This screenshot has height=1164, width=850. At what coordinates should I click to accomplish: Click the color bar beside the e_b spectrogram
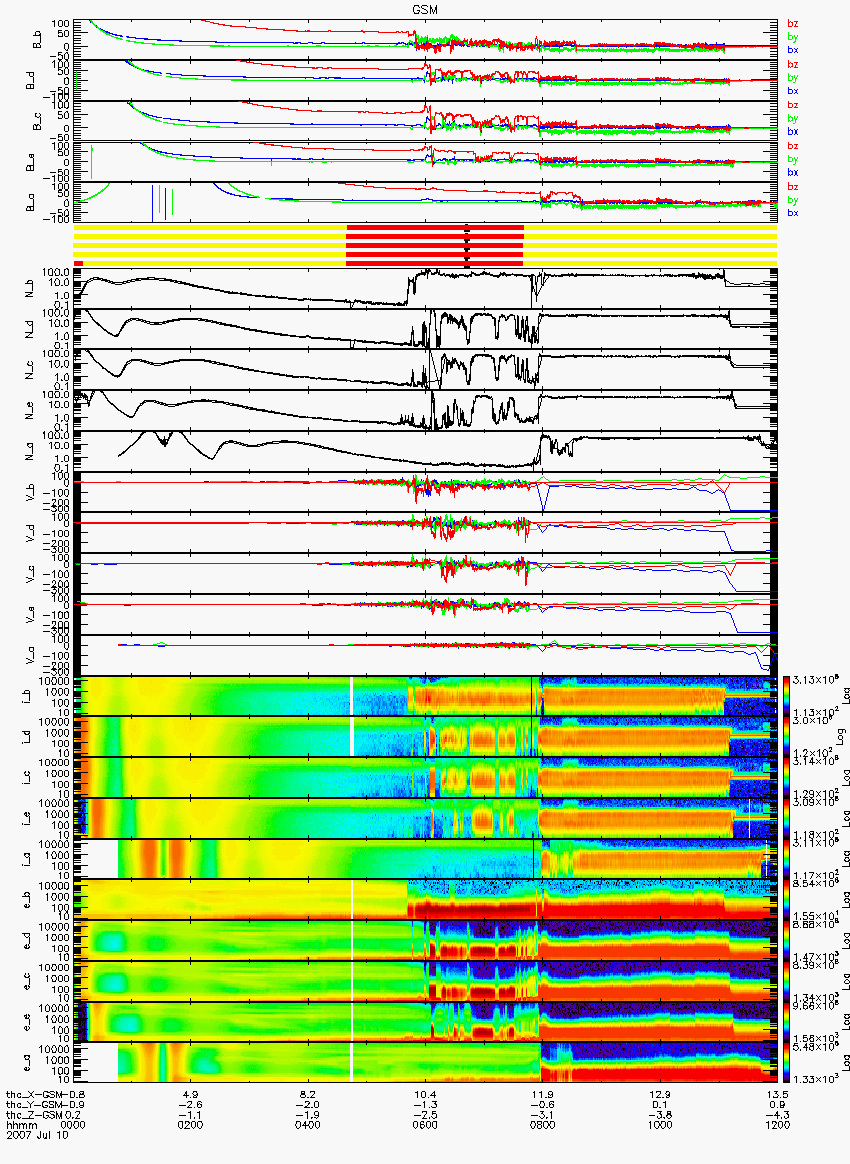click(786, 900)
